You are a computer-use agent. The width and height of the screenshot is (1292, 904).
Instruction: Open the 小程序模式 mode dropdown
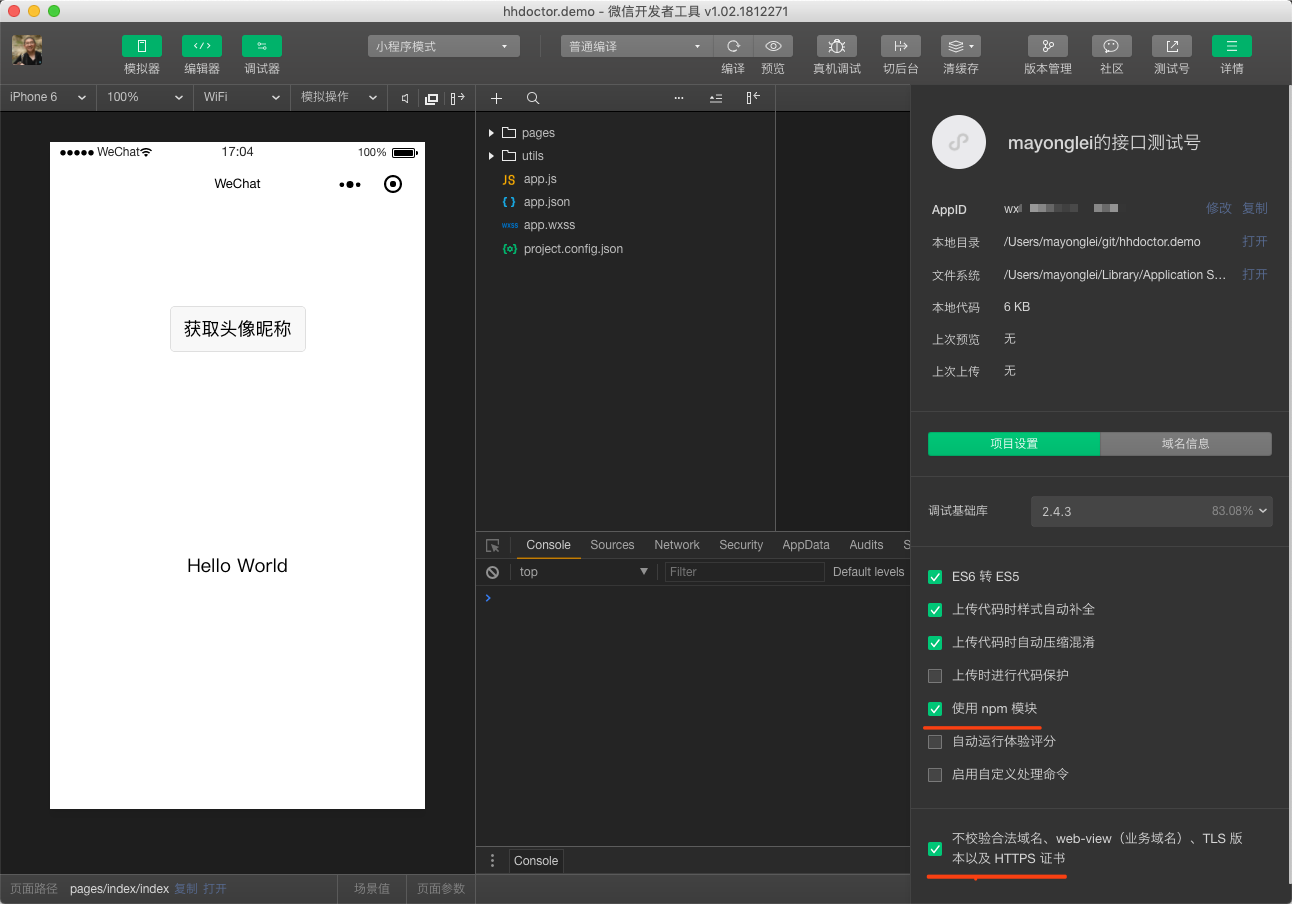444,46
